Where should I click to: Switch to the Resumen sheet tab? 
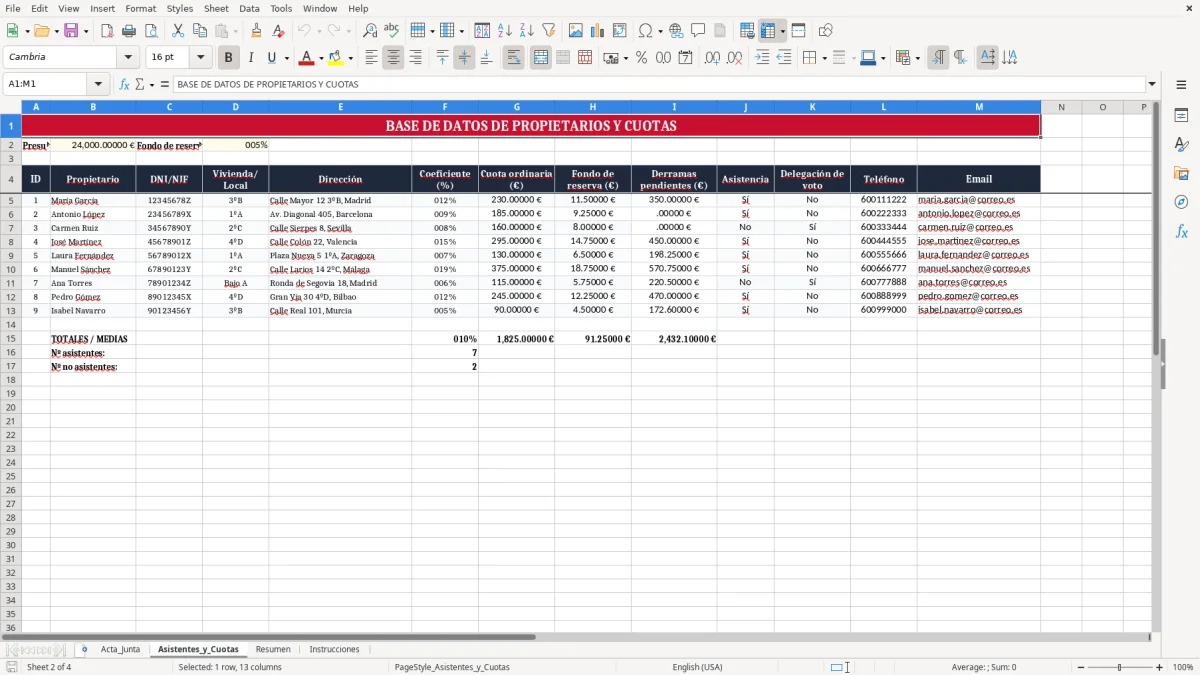[x=273, y=649]
